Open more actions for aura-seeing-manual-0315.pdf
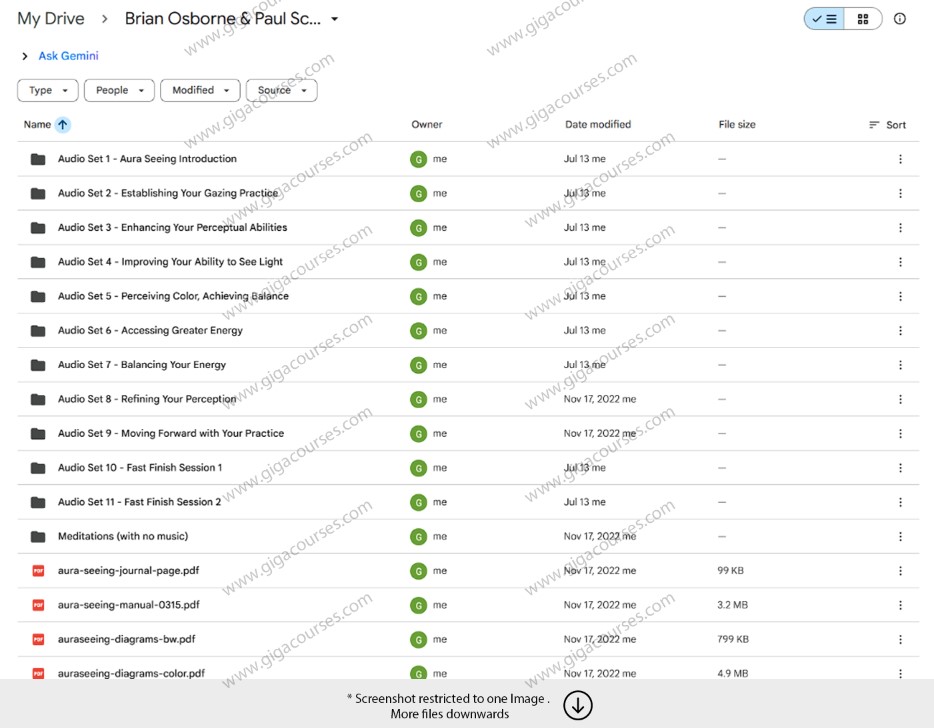Image resolution: width=934 pixels, height=728 pixels. click(900, 605)
